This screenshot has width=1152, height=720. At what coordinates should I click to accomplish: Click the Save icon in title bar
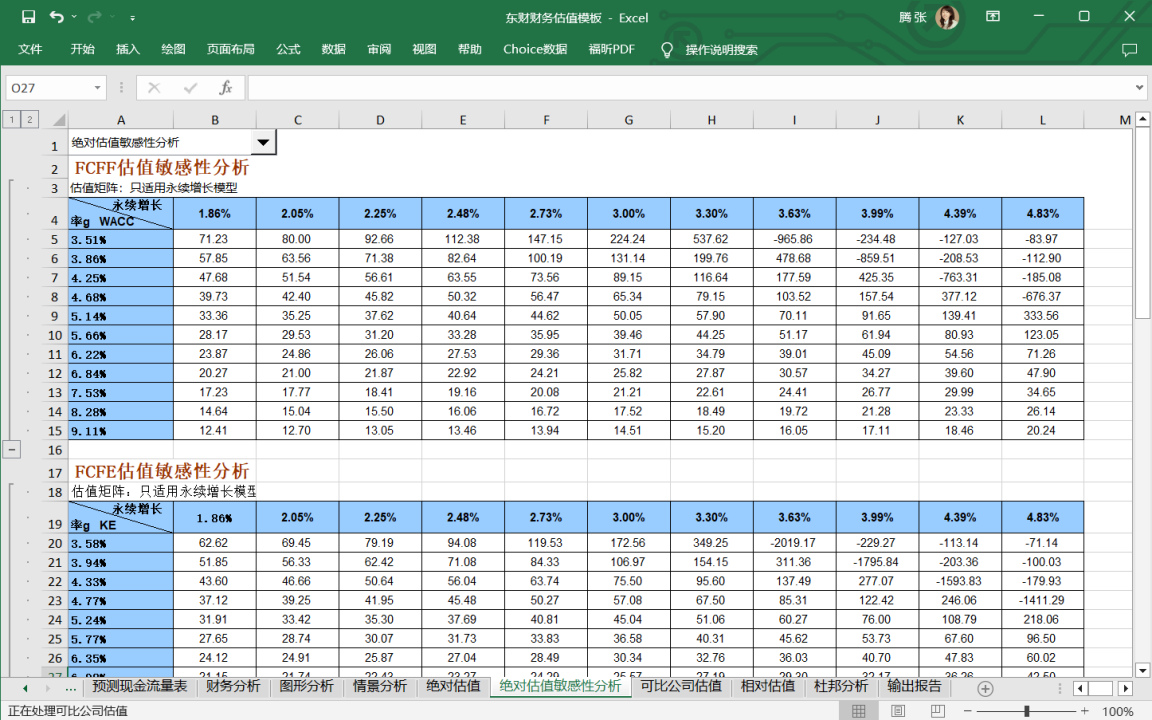click(x=28, y=17)
